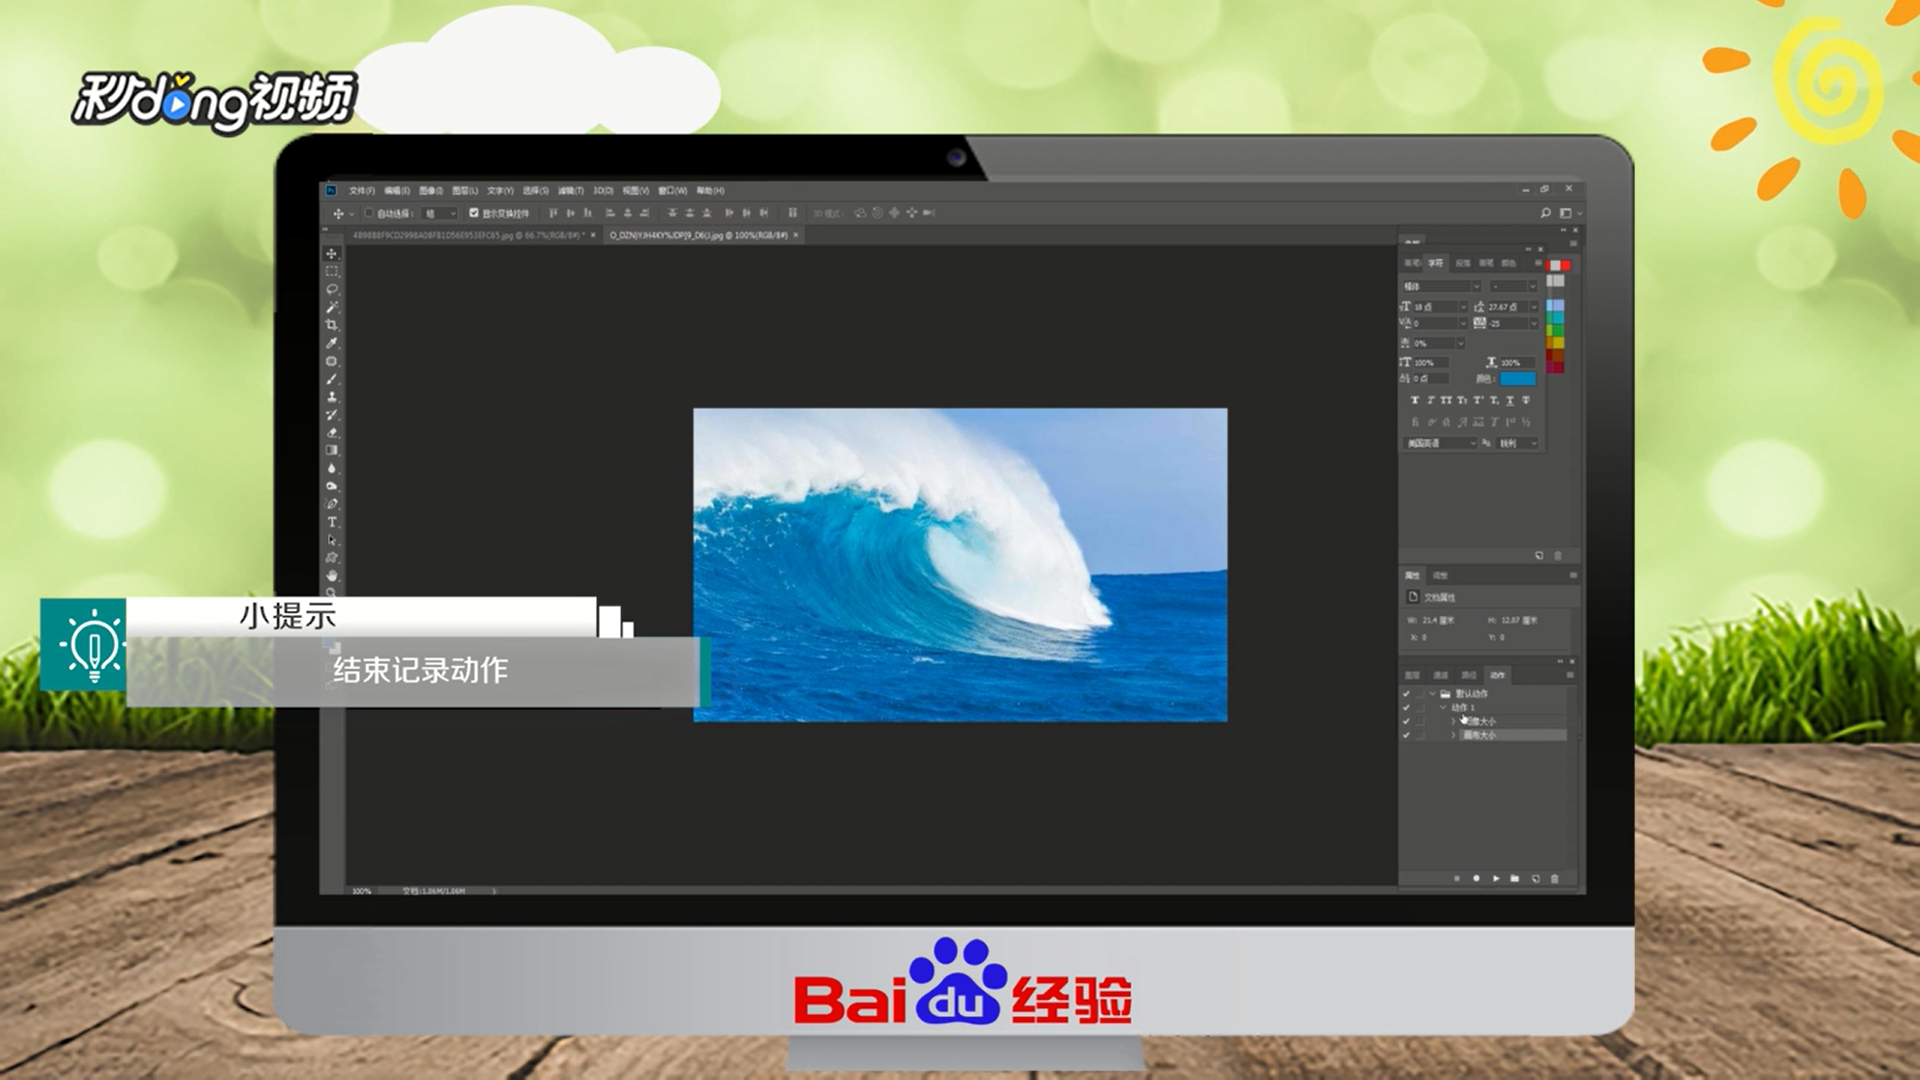Select the Type (T) tool in toolbar
Image resolution: width=1920 pixels, height=1080 pixels.
point(332,522)
